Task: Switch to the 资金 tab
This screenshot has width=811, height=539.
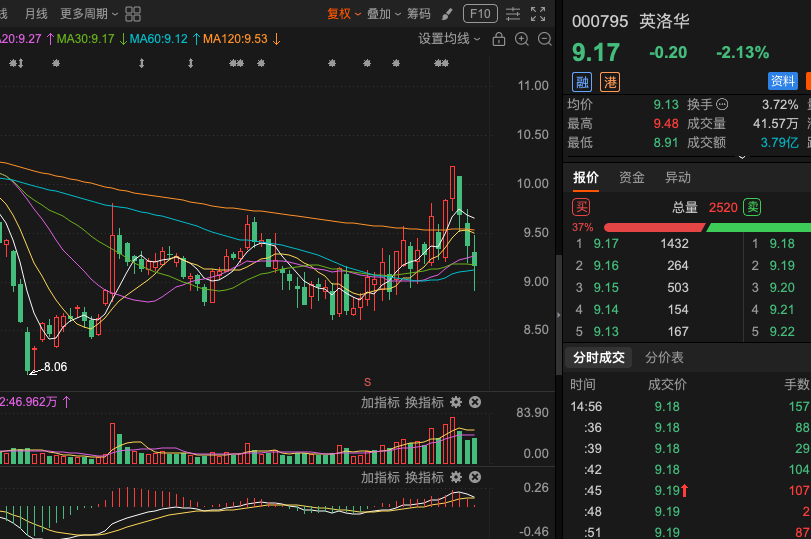Action: click(x=632, y=178)
